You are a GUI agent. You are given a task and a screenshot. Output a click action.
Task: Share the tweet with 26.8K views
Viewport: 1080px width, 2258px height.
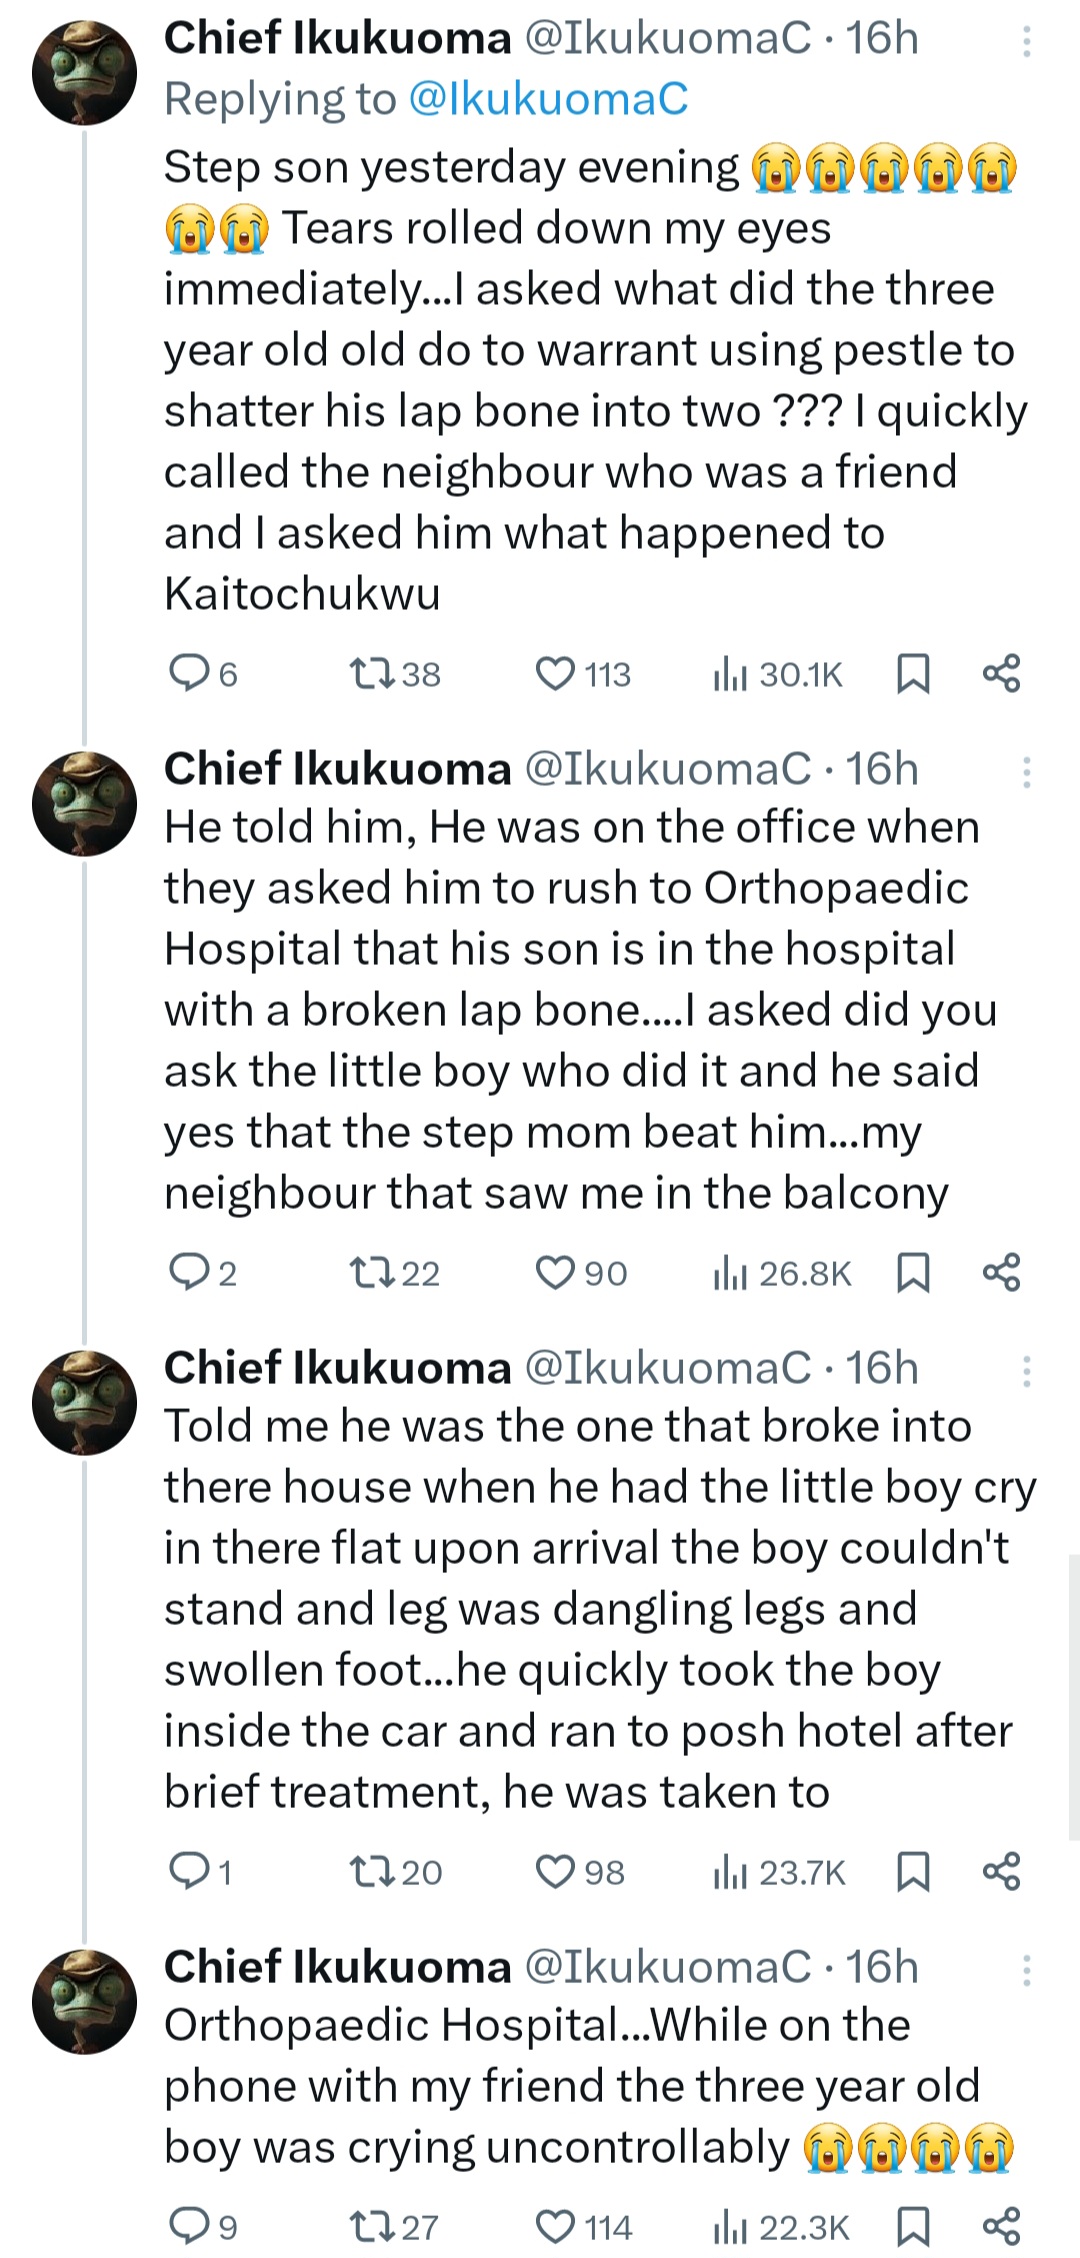point(1002,1273)
